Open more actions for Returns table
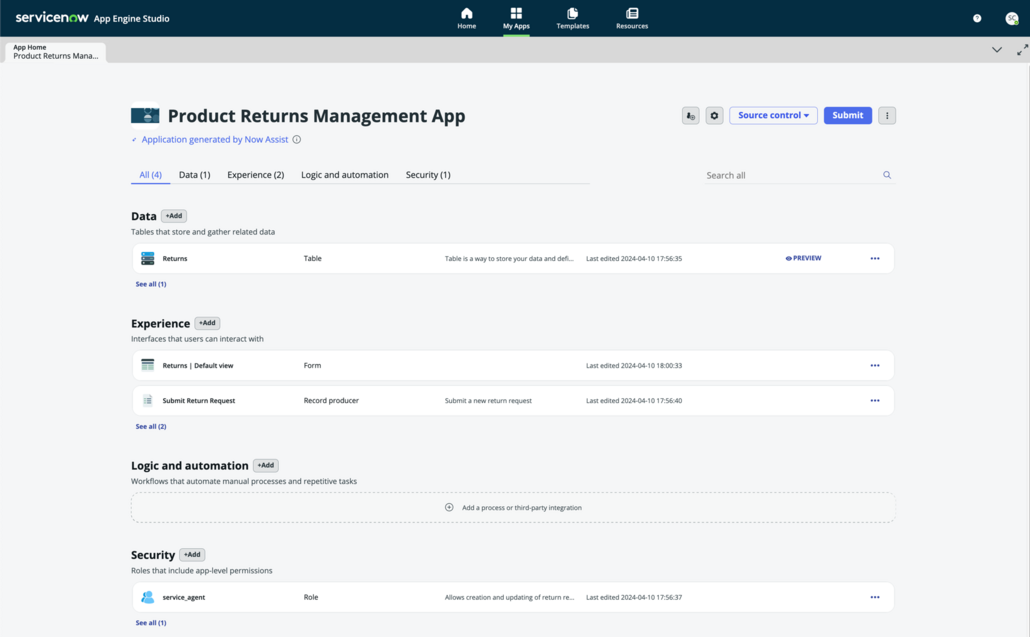This screenshot has width=1030, height=637. click(x=875, y=259)
